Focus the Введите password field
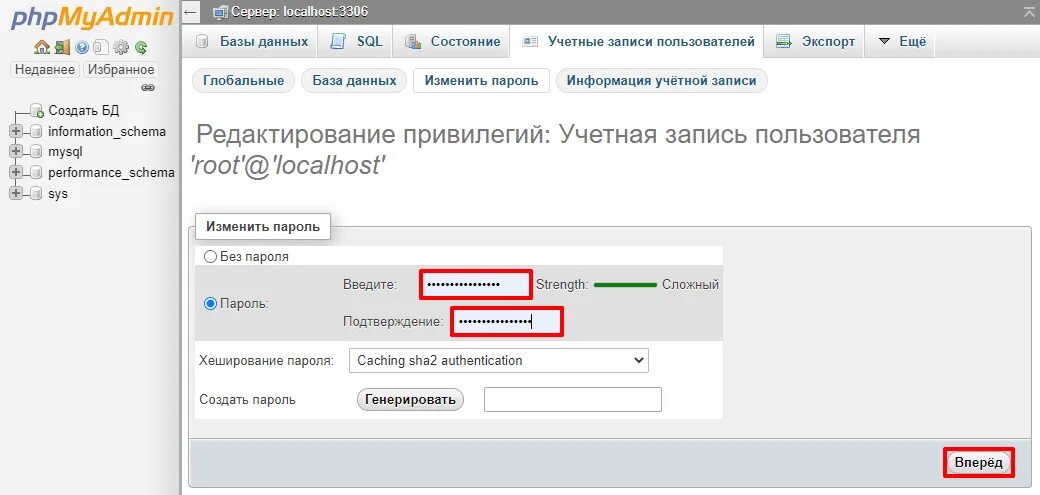The image size is (1040, 495). 476,285
